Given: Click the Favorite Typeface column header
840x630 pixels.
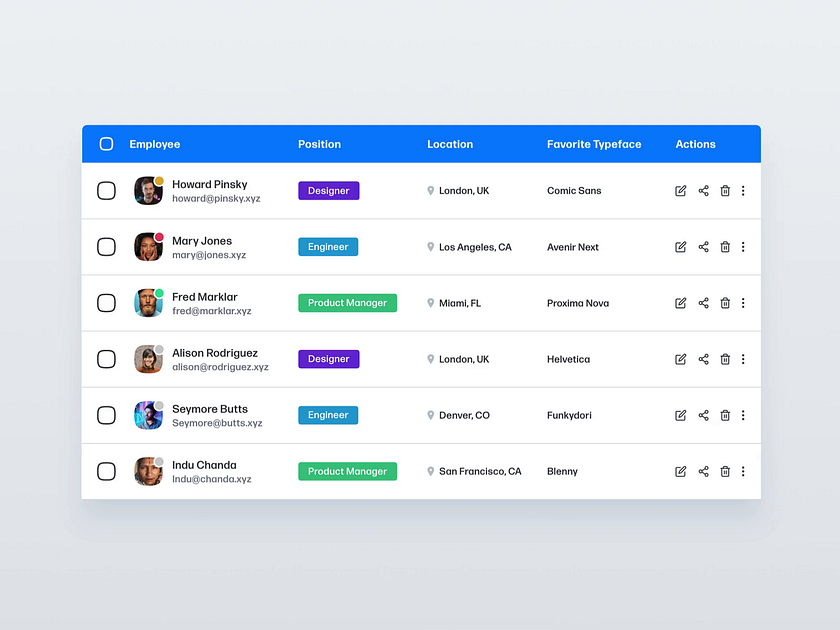Looking at the screenshot, I should [594, 143].
